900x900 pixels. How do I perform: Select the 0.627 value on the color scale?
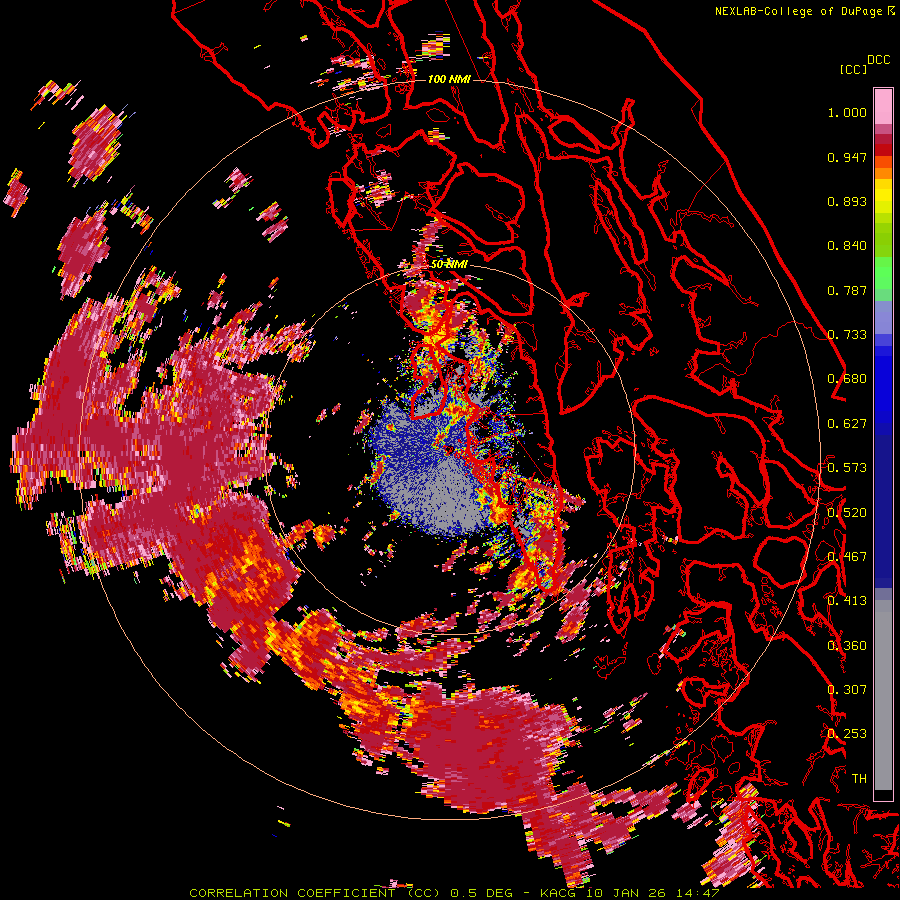[847, 424]
